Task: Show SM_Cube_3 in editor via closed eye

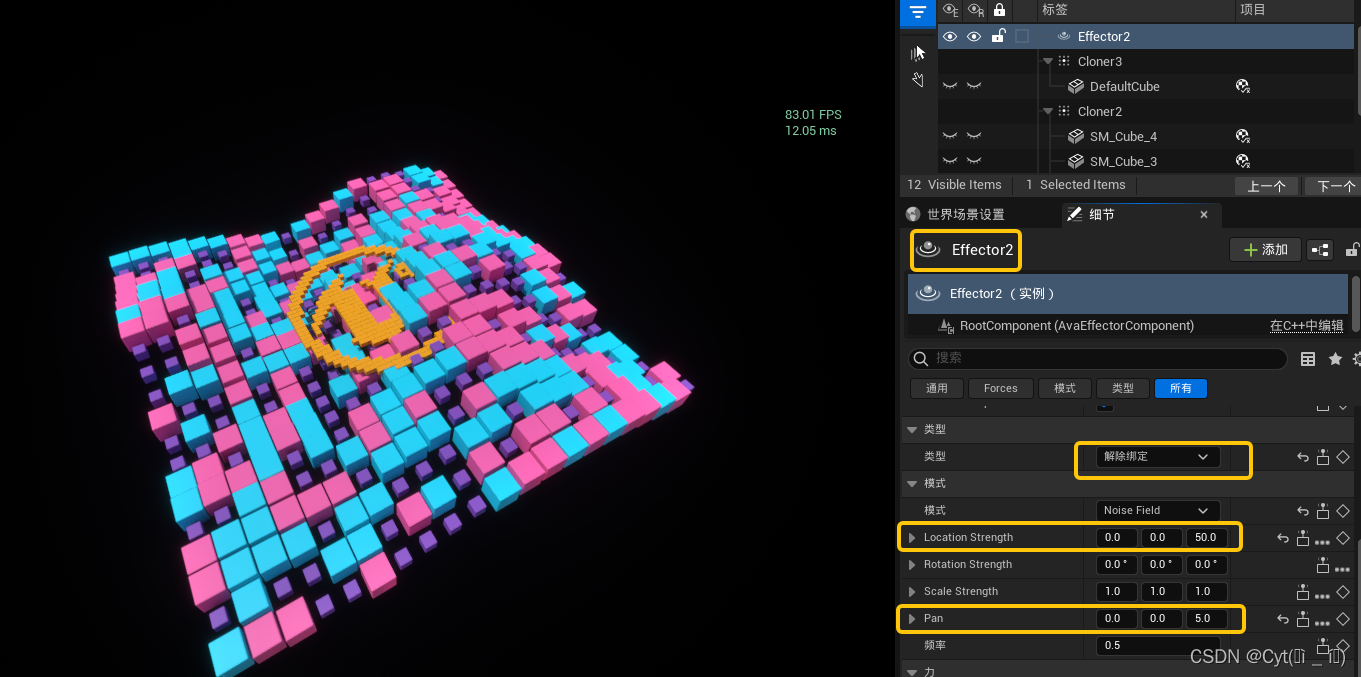Action: click(950, 162)
